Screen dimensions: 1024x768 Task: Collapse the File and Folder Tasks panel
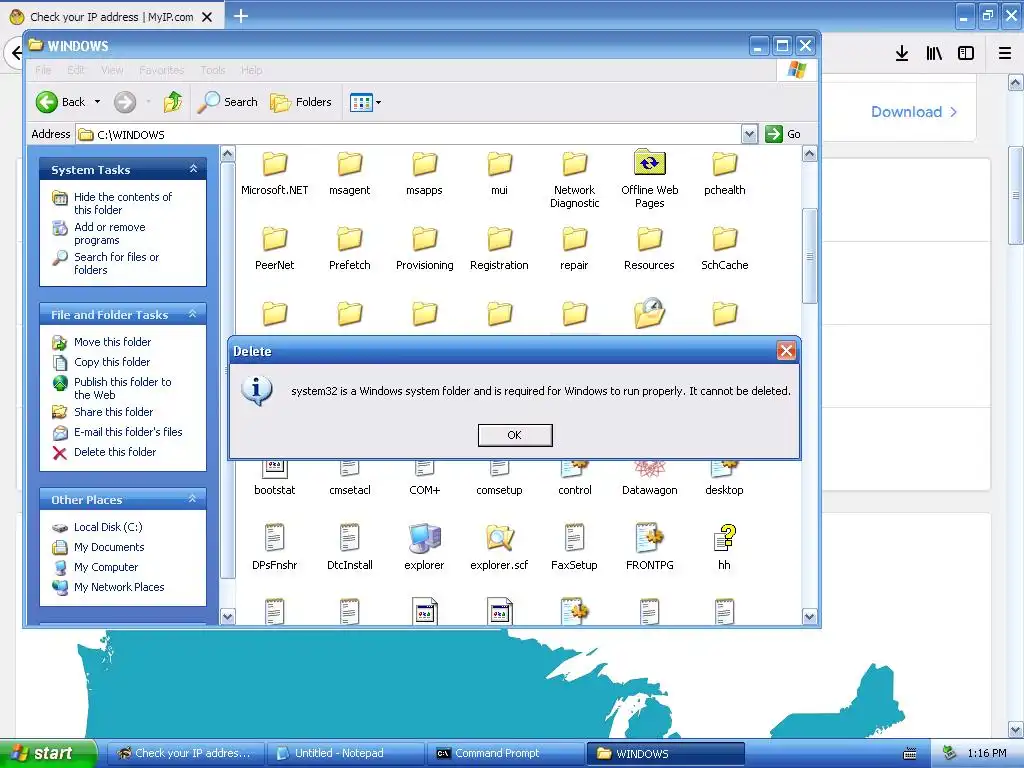(193, 314)
